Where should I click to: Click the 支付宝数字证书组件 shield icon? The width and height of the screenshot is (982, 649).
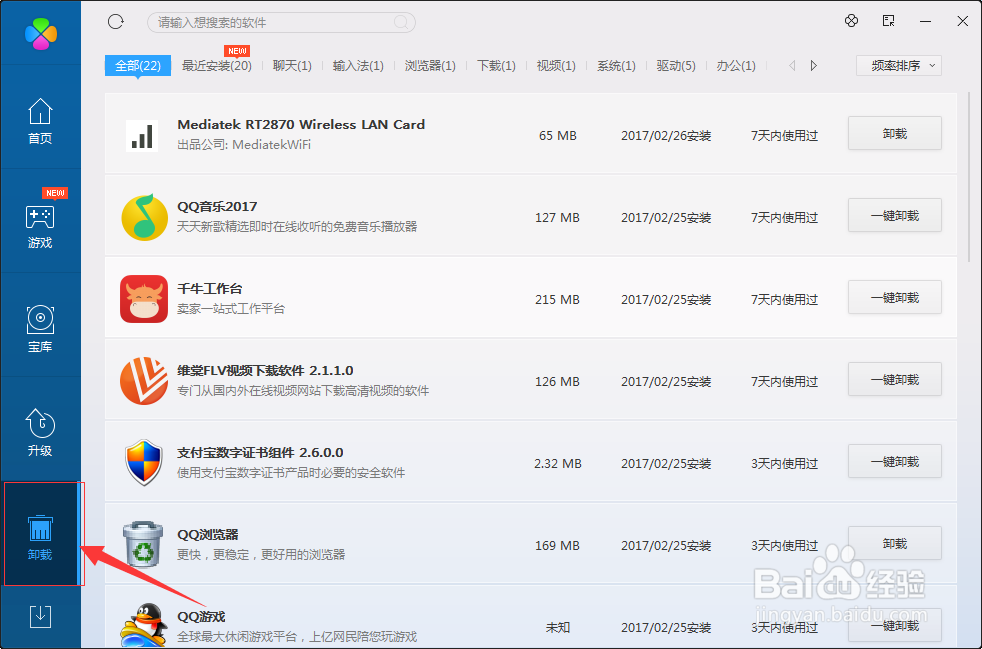[144, 461]
